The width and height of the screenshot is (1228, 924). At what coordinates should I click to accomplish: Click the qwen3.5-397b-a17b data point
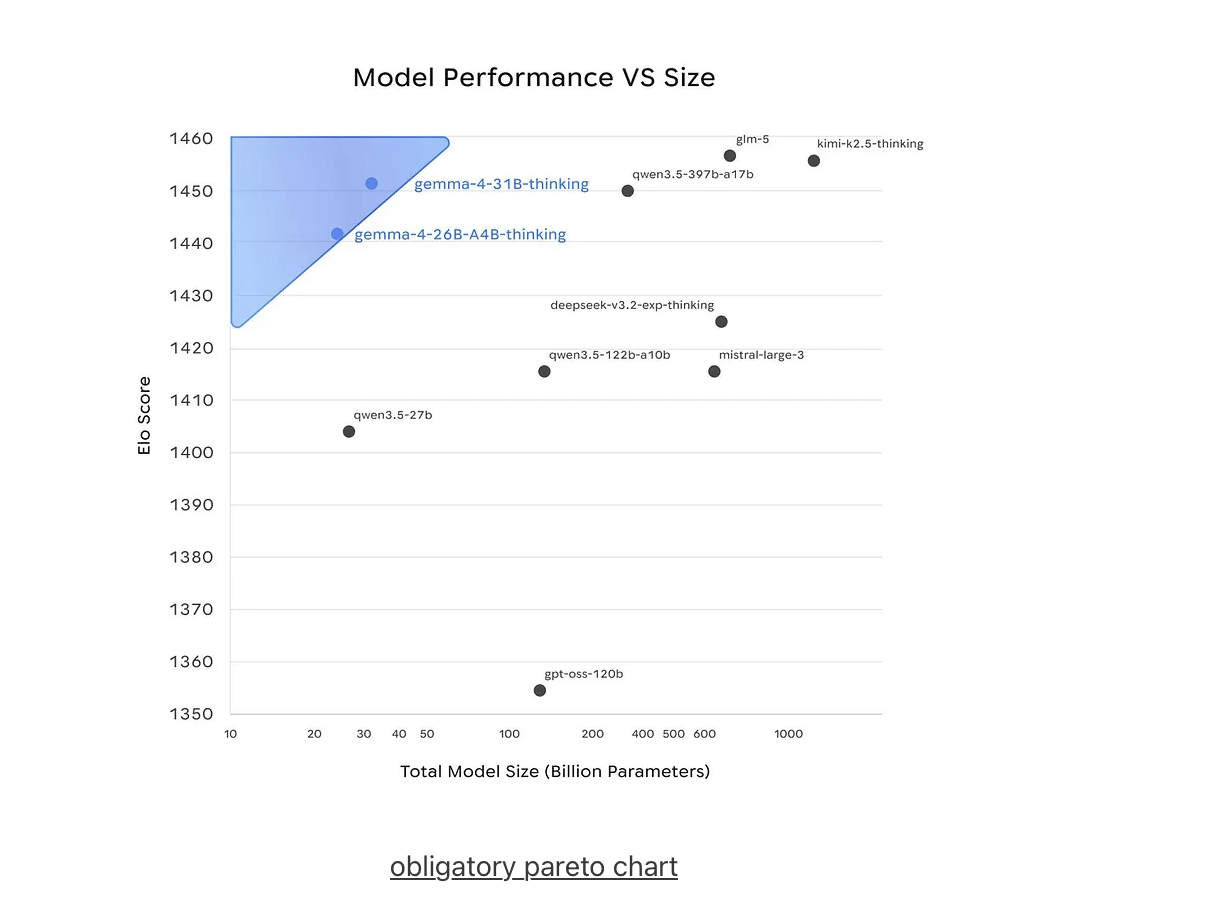click(627, 191)
